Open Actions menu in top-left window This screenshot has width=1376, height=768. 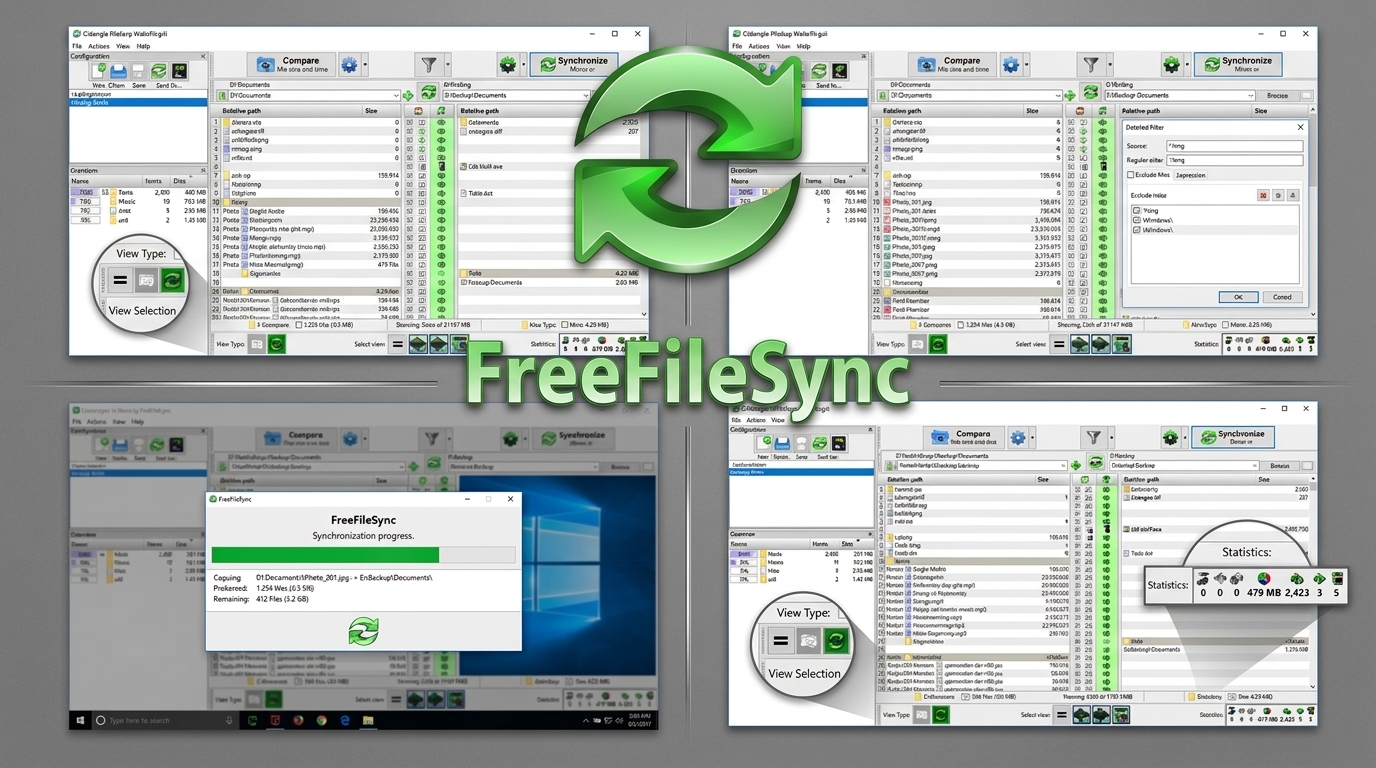pyautogui.click(x=98, y=46)
